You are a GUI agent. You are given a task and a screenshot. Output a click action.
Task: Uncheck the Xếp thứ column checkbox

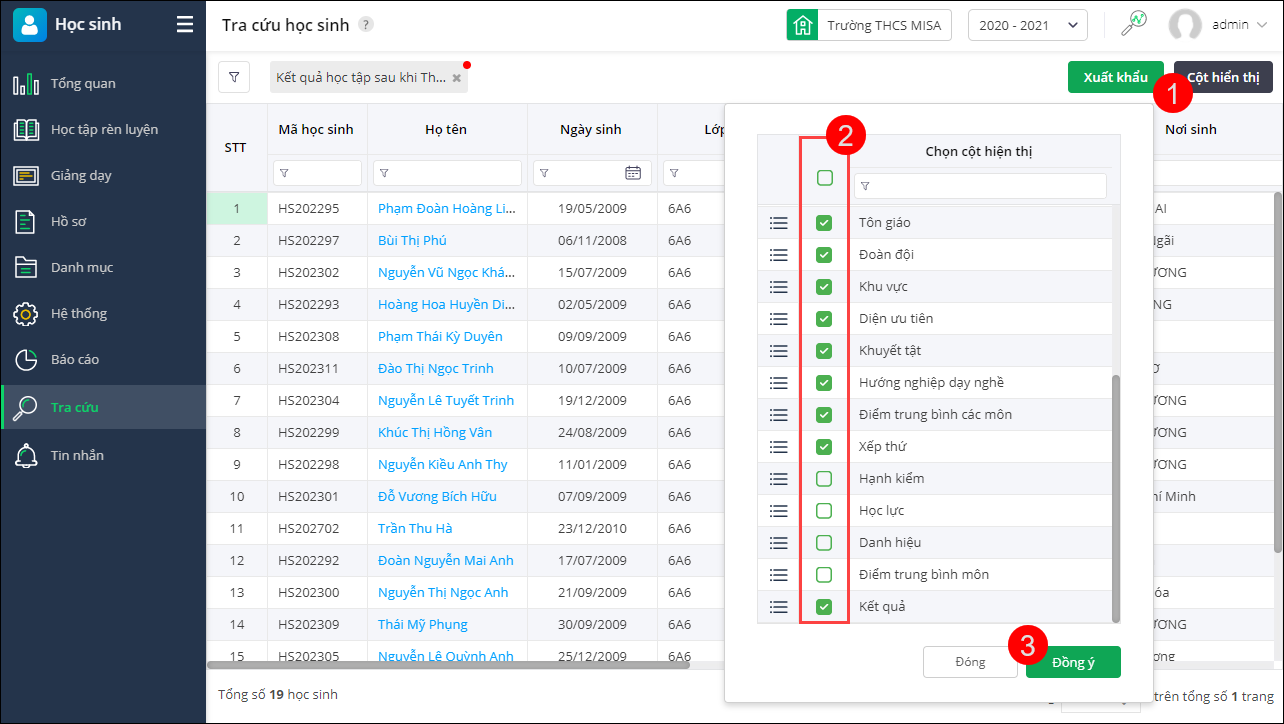[824, 447]
